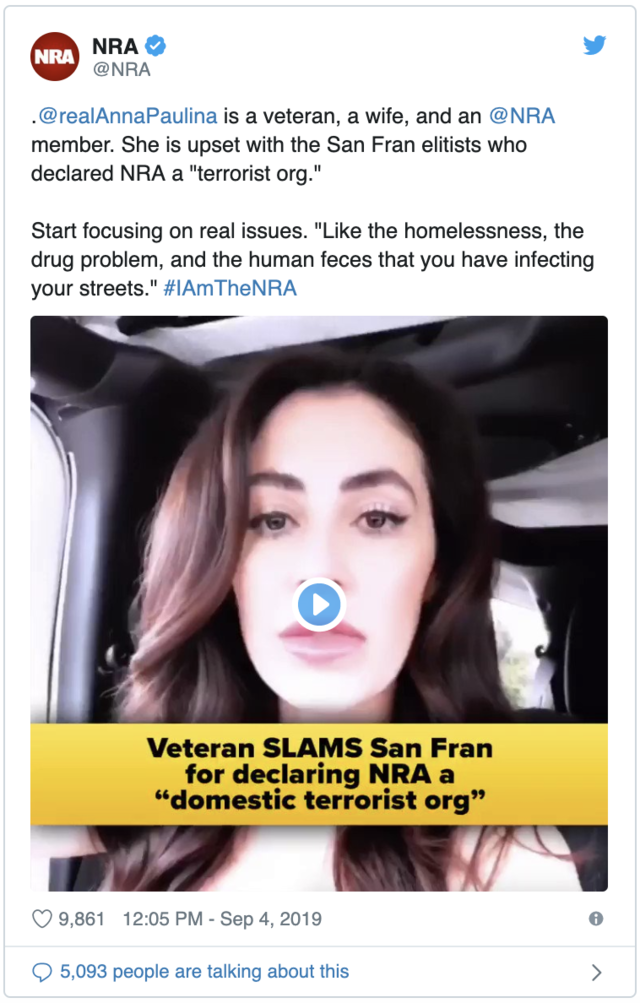
Task: Expand the conversation with the right chevron
Action: pos(597,972)
